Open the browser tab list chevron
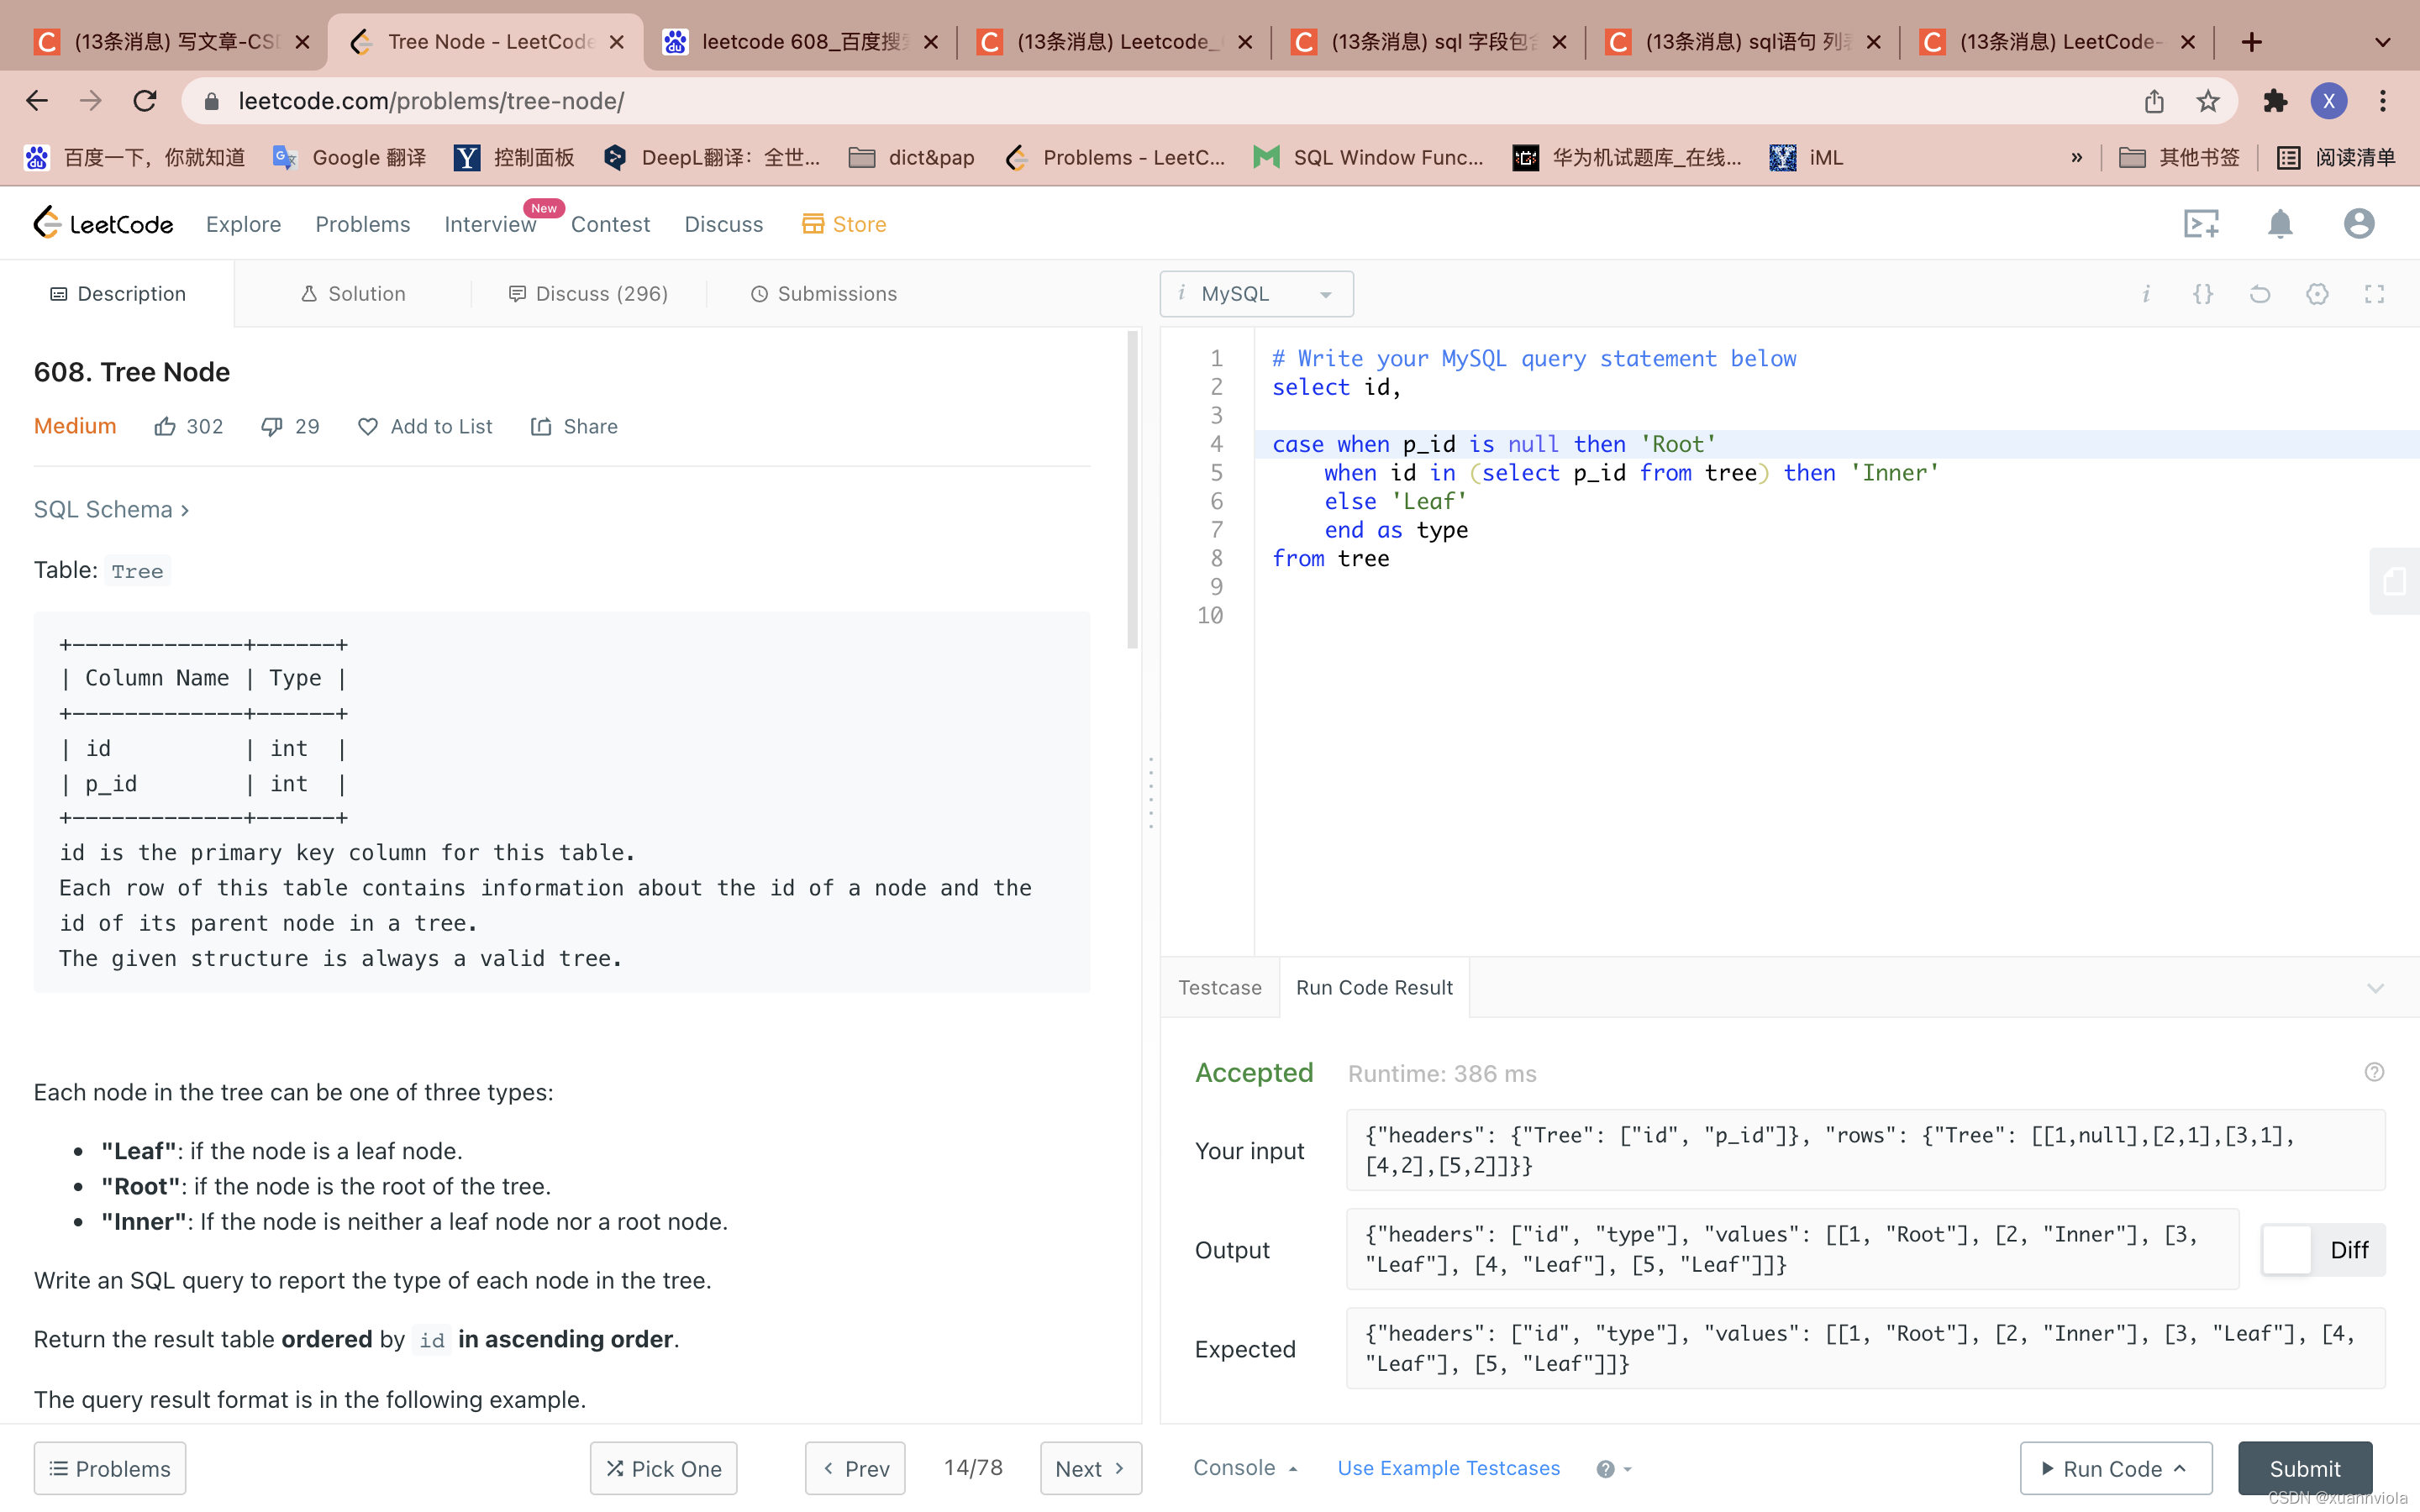Viewport: 2420px width, 1512px height. pyautogui.click(x=2382, y=42)
